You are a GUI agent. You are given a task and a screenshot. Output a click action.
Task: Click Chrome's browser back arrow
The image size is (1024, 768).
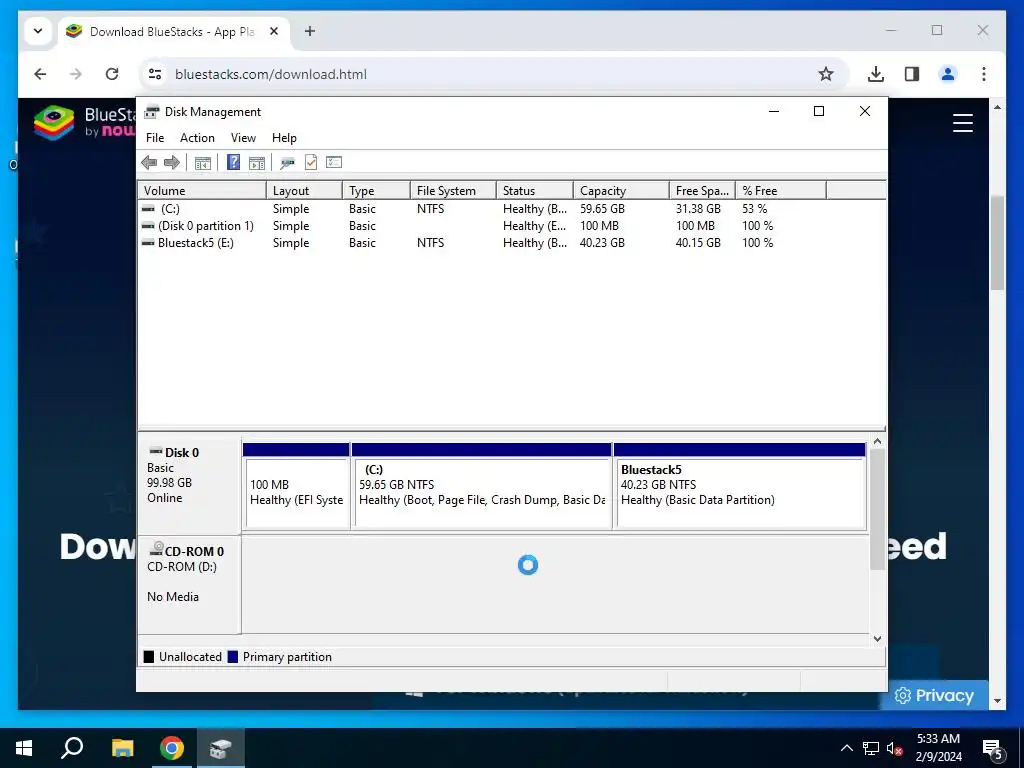(x=40, y=74)
